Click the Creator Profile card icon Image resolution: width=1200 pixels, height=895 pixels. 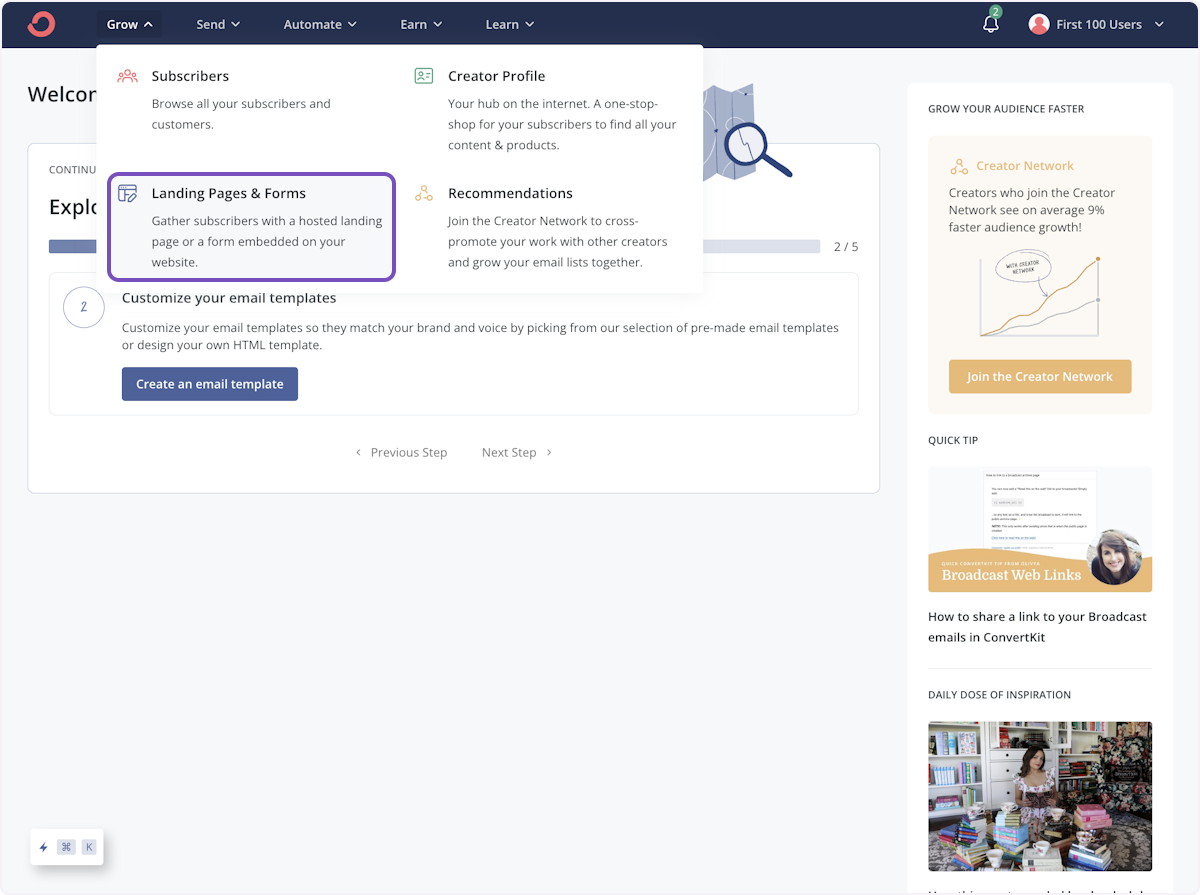tap(424, 75)
